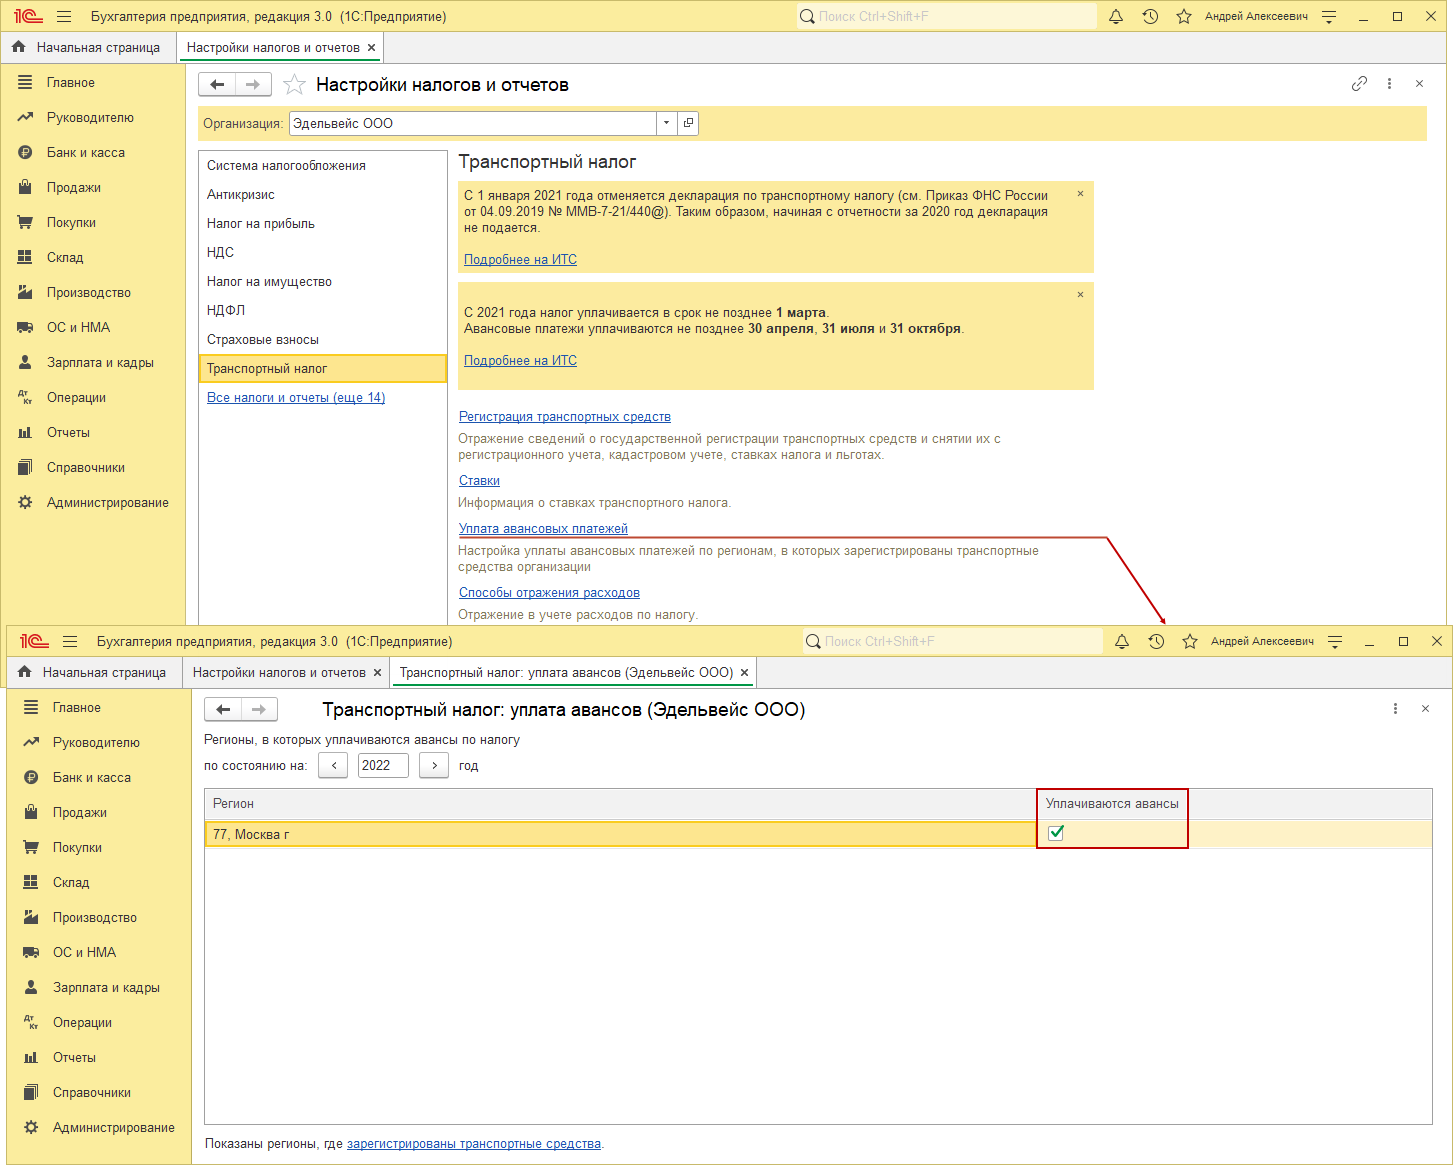Open hamburger menu in lower window title bar
This screenshot has height=1168, width=1455.
(70, 642)
